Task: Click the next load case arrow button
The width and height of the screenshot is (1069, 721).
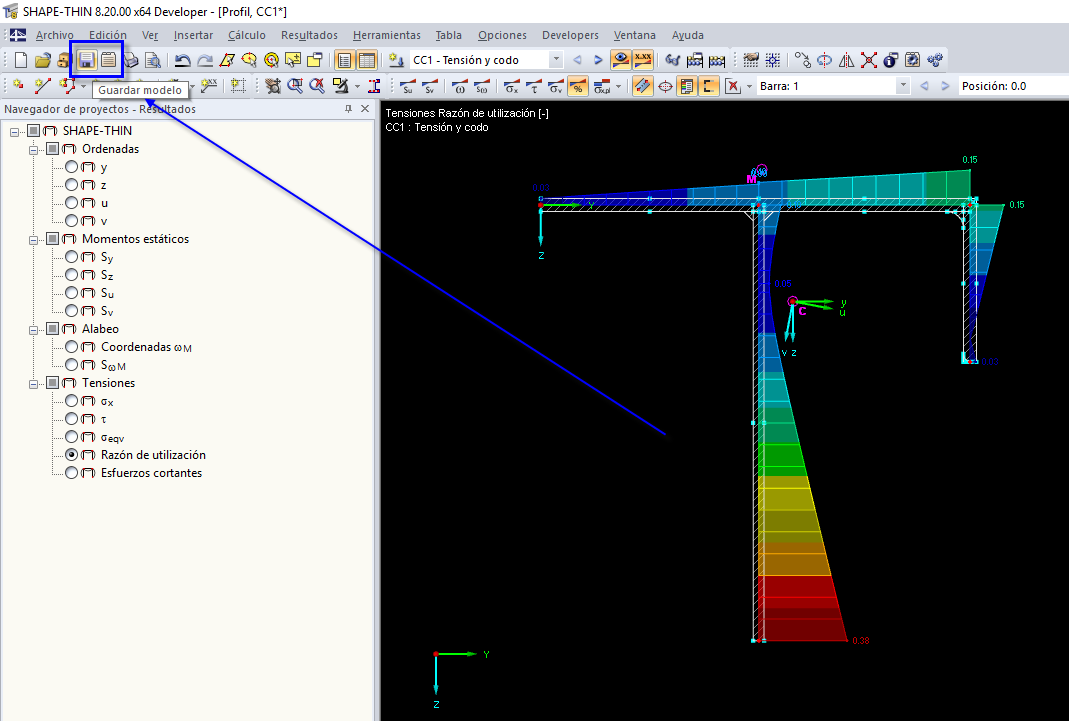Action: 598,60
